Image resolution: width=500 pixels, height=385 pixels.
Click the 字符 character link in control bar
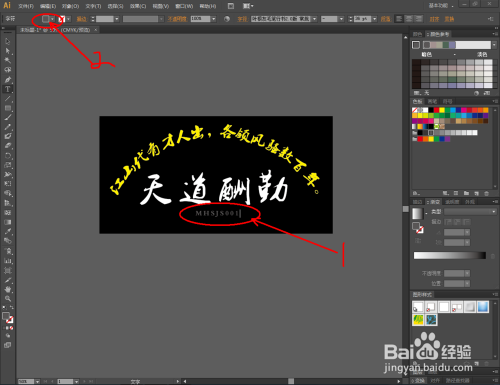pos(242,19)
